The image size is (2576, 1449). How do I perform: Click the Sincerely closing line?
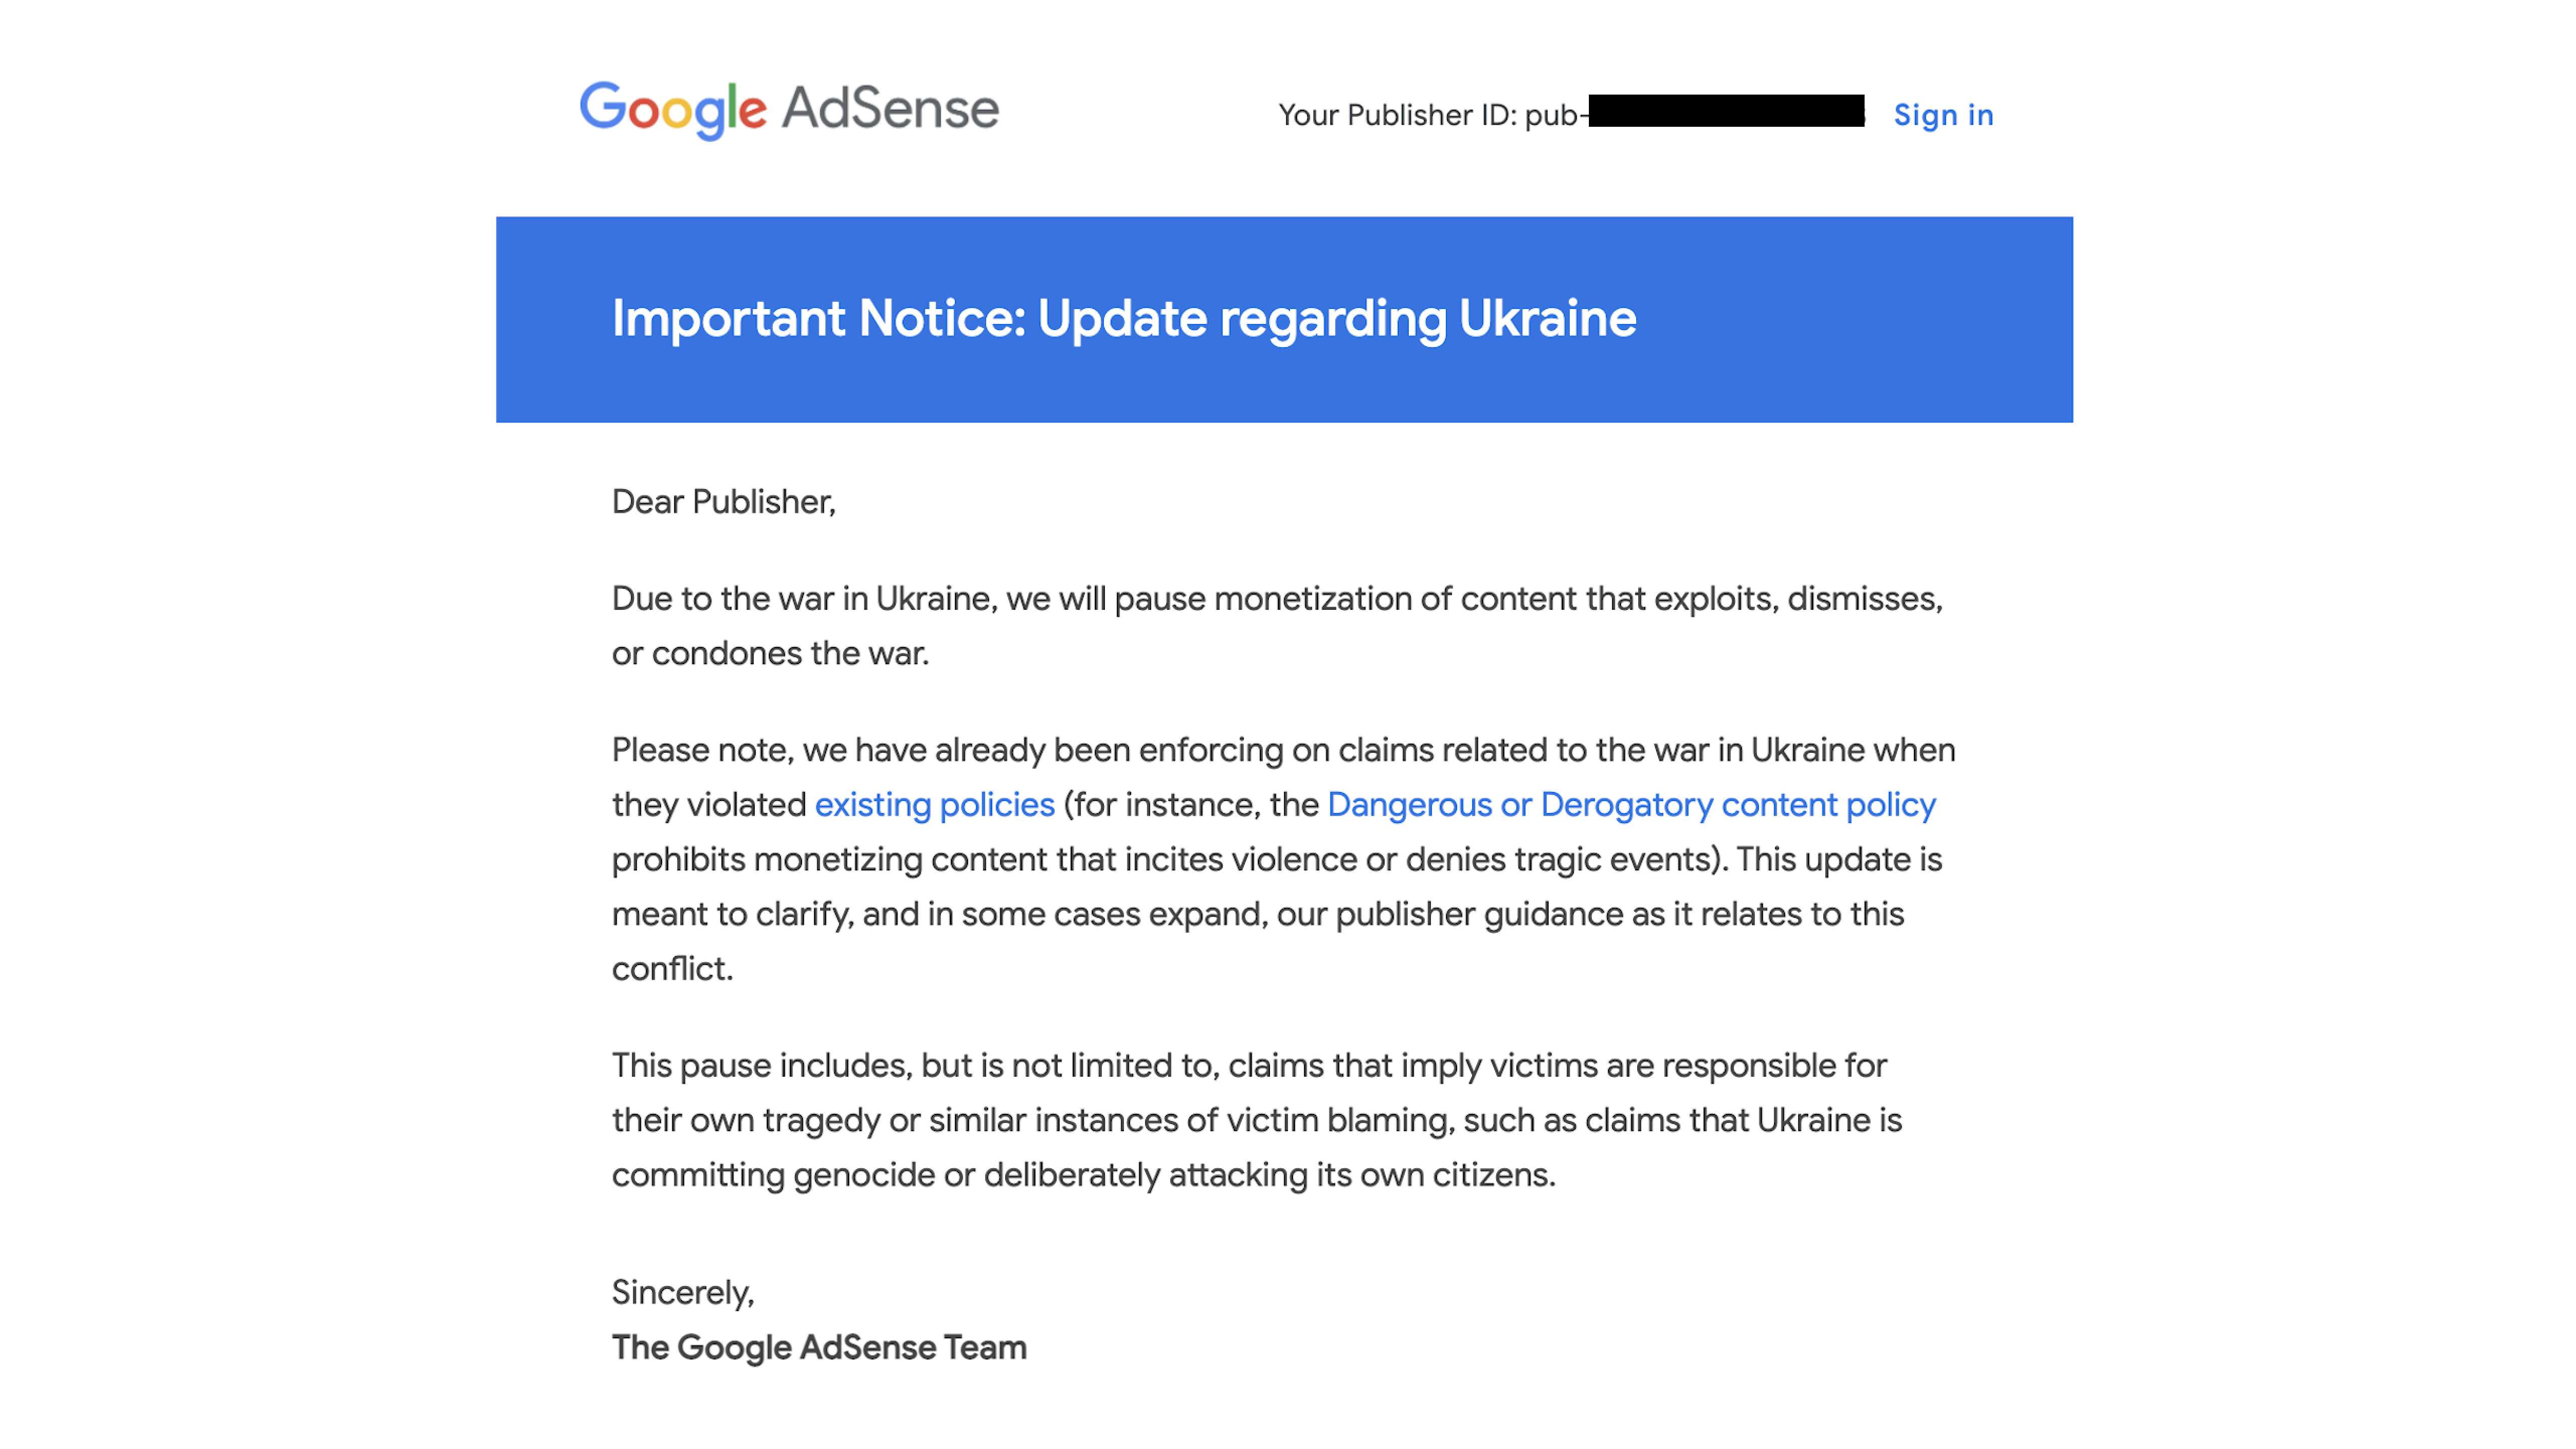pos(683,1292)
